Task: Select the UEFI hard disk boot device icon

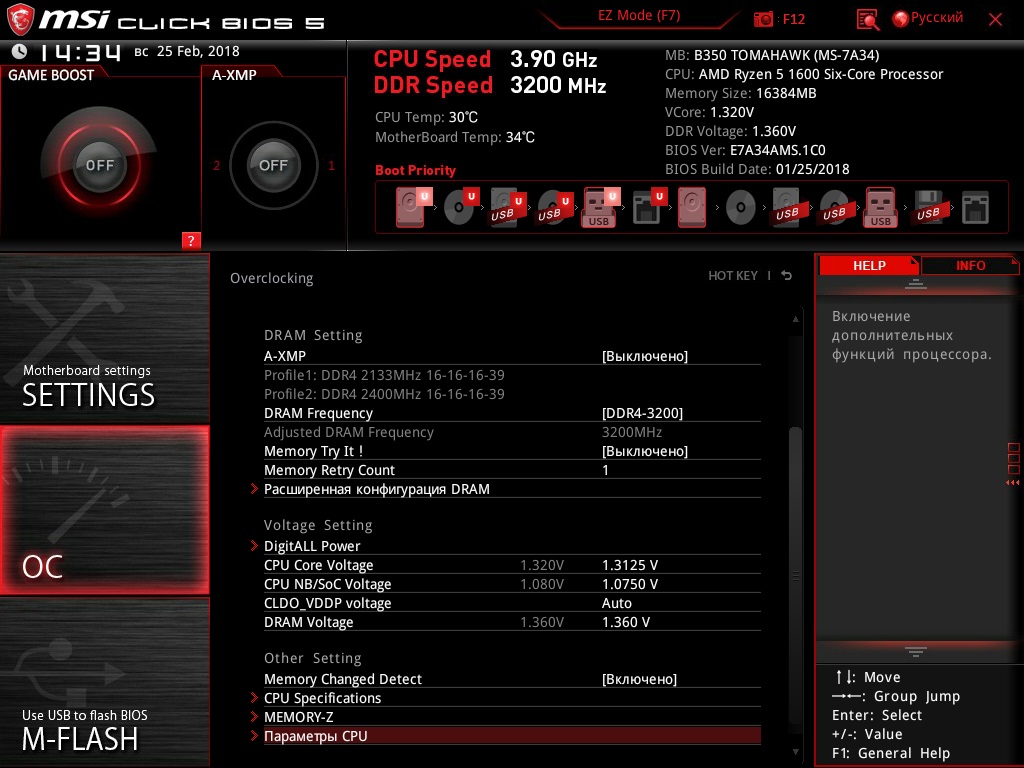Action: 413,208
